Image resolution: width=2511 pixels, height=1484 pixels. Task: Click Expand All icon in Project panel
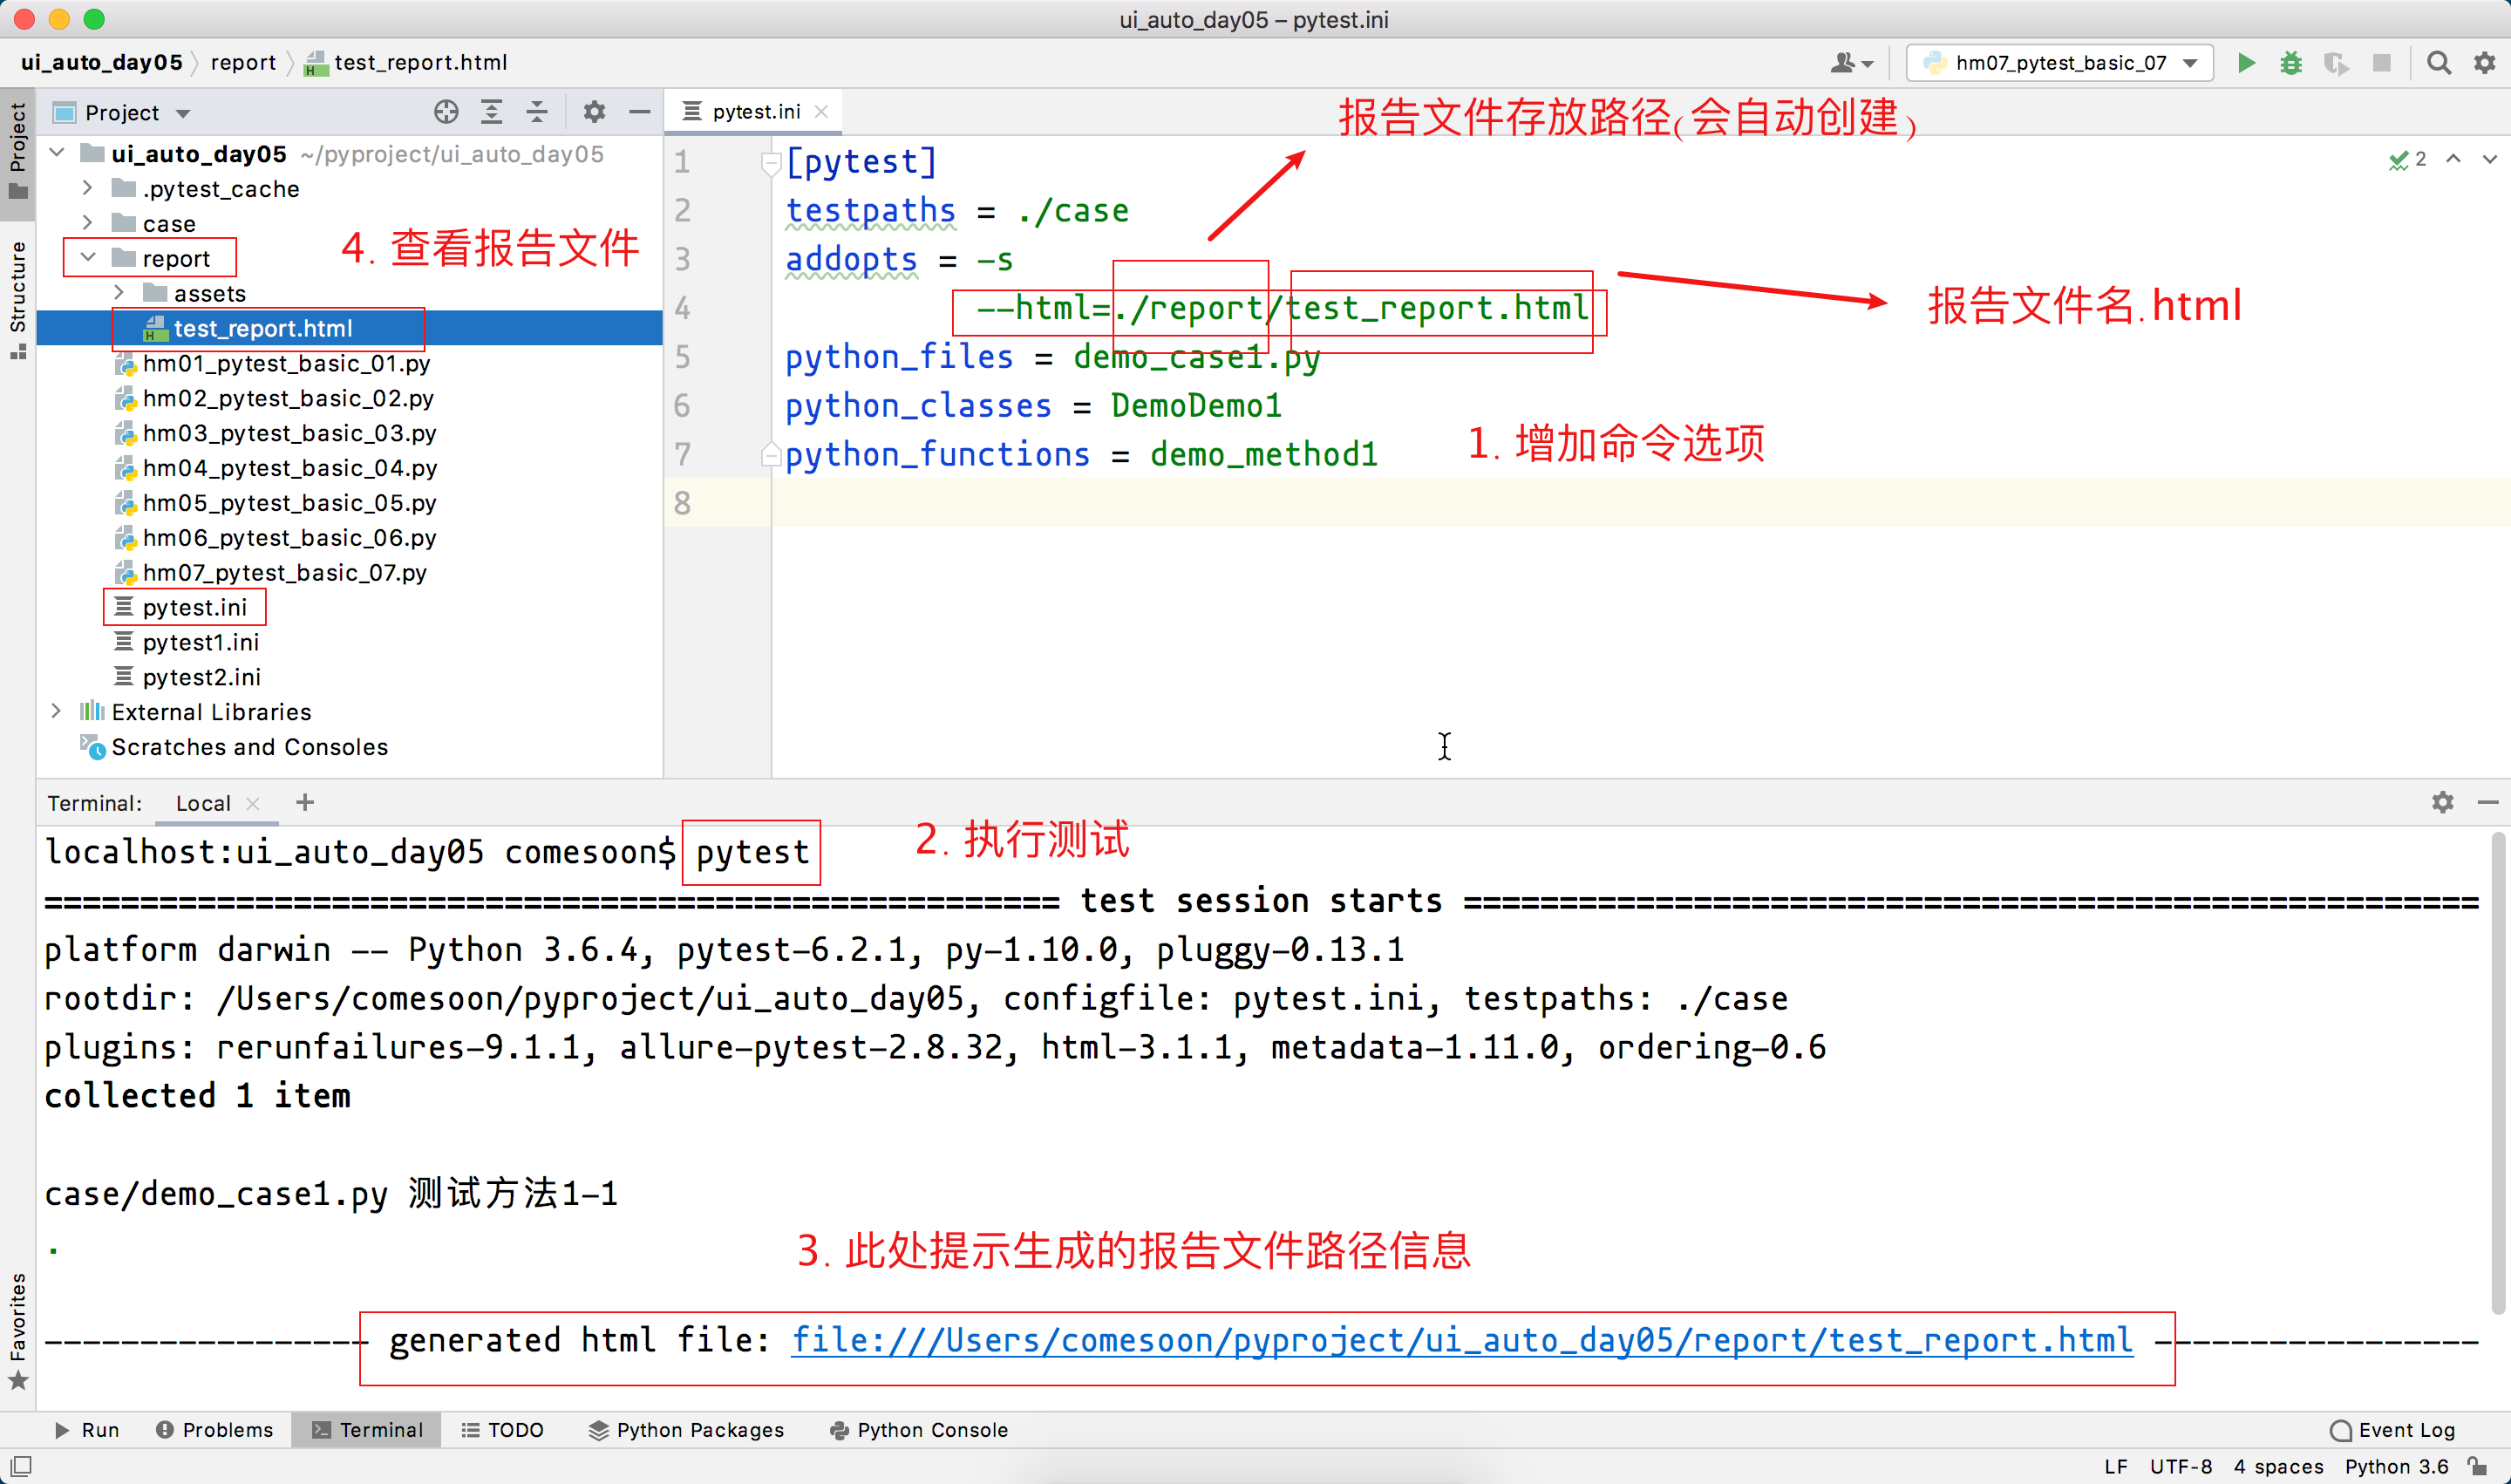pyautogui.click(x=491, y=112)
